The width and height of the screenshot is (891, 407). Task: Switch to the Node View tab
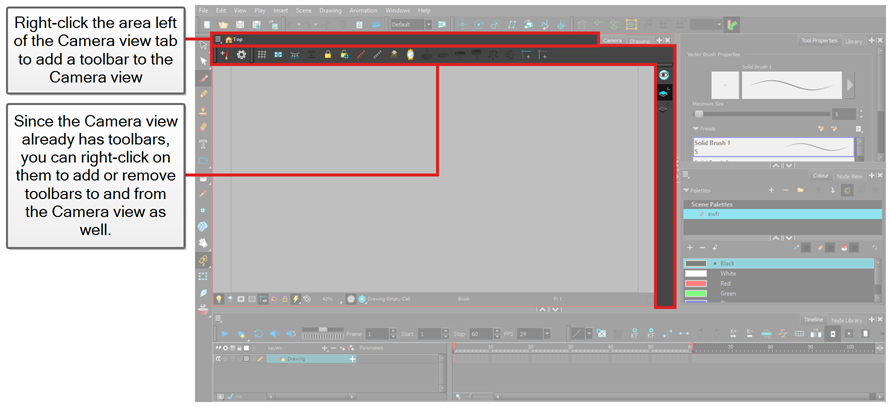click(847, 176)
